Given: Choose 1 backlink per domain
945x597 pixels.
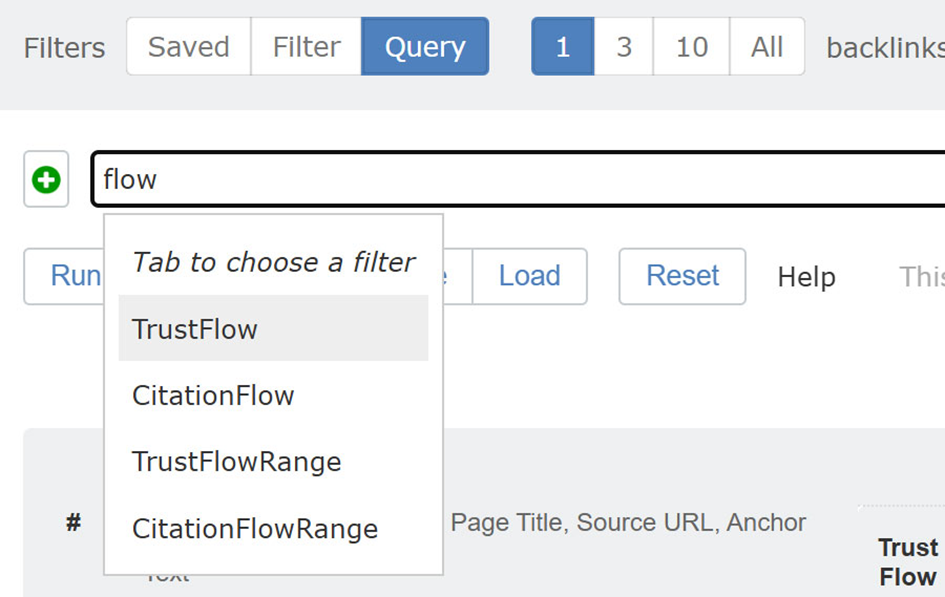Looking at the screenshot, I should (562, 47).
